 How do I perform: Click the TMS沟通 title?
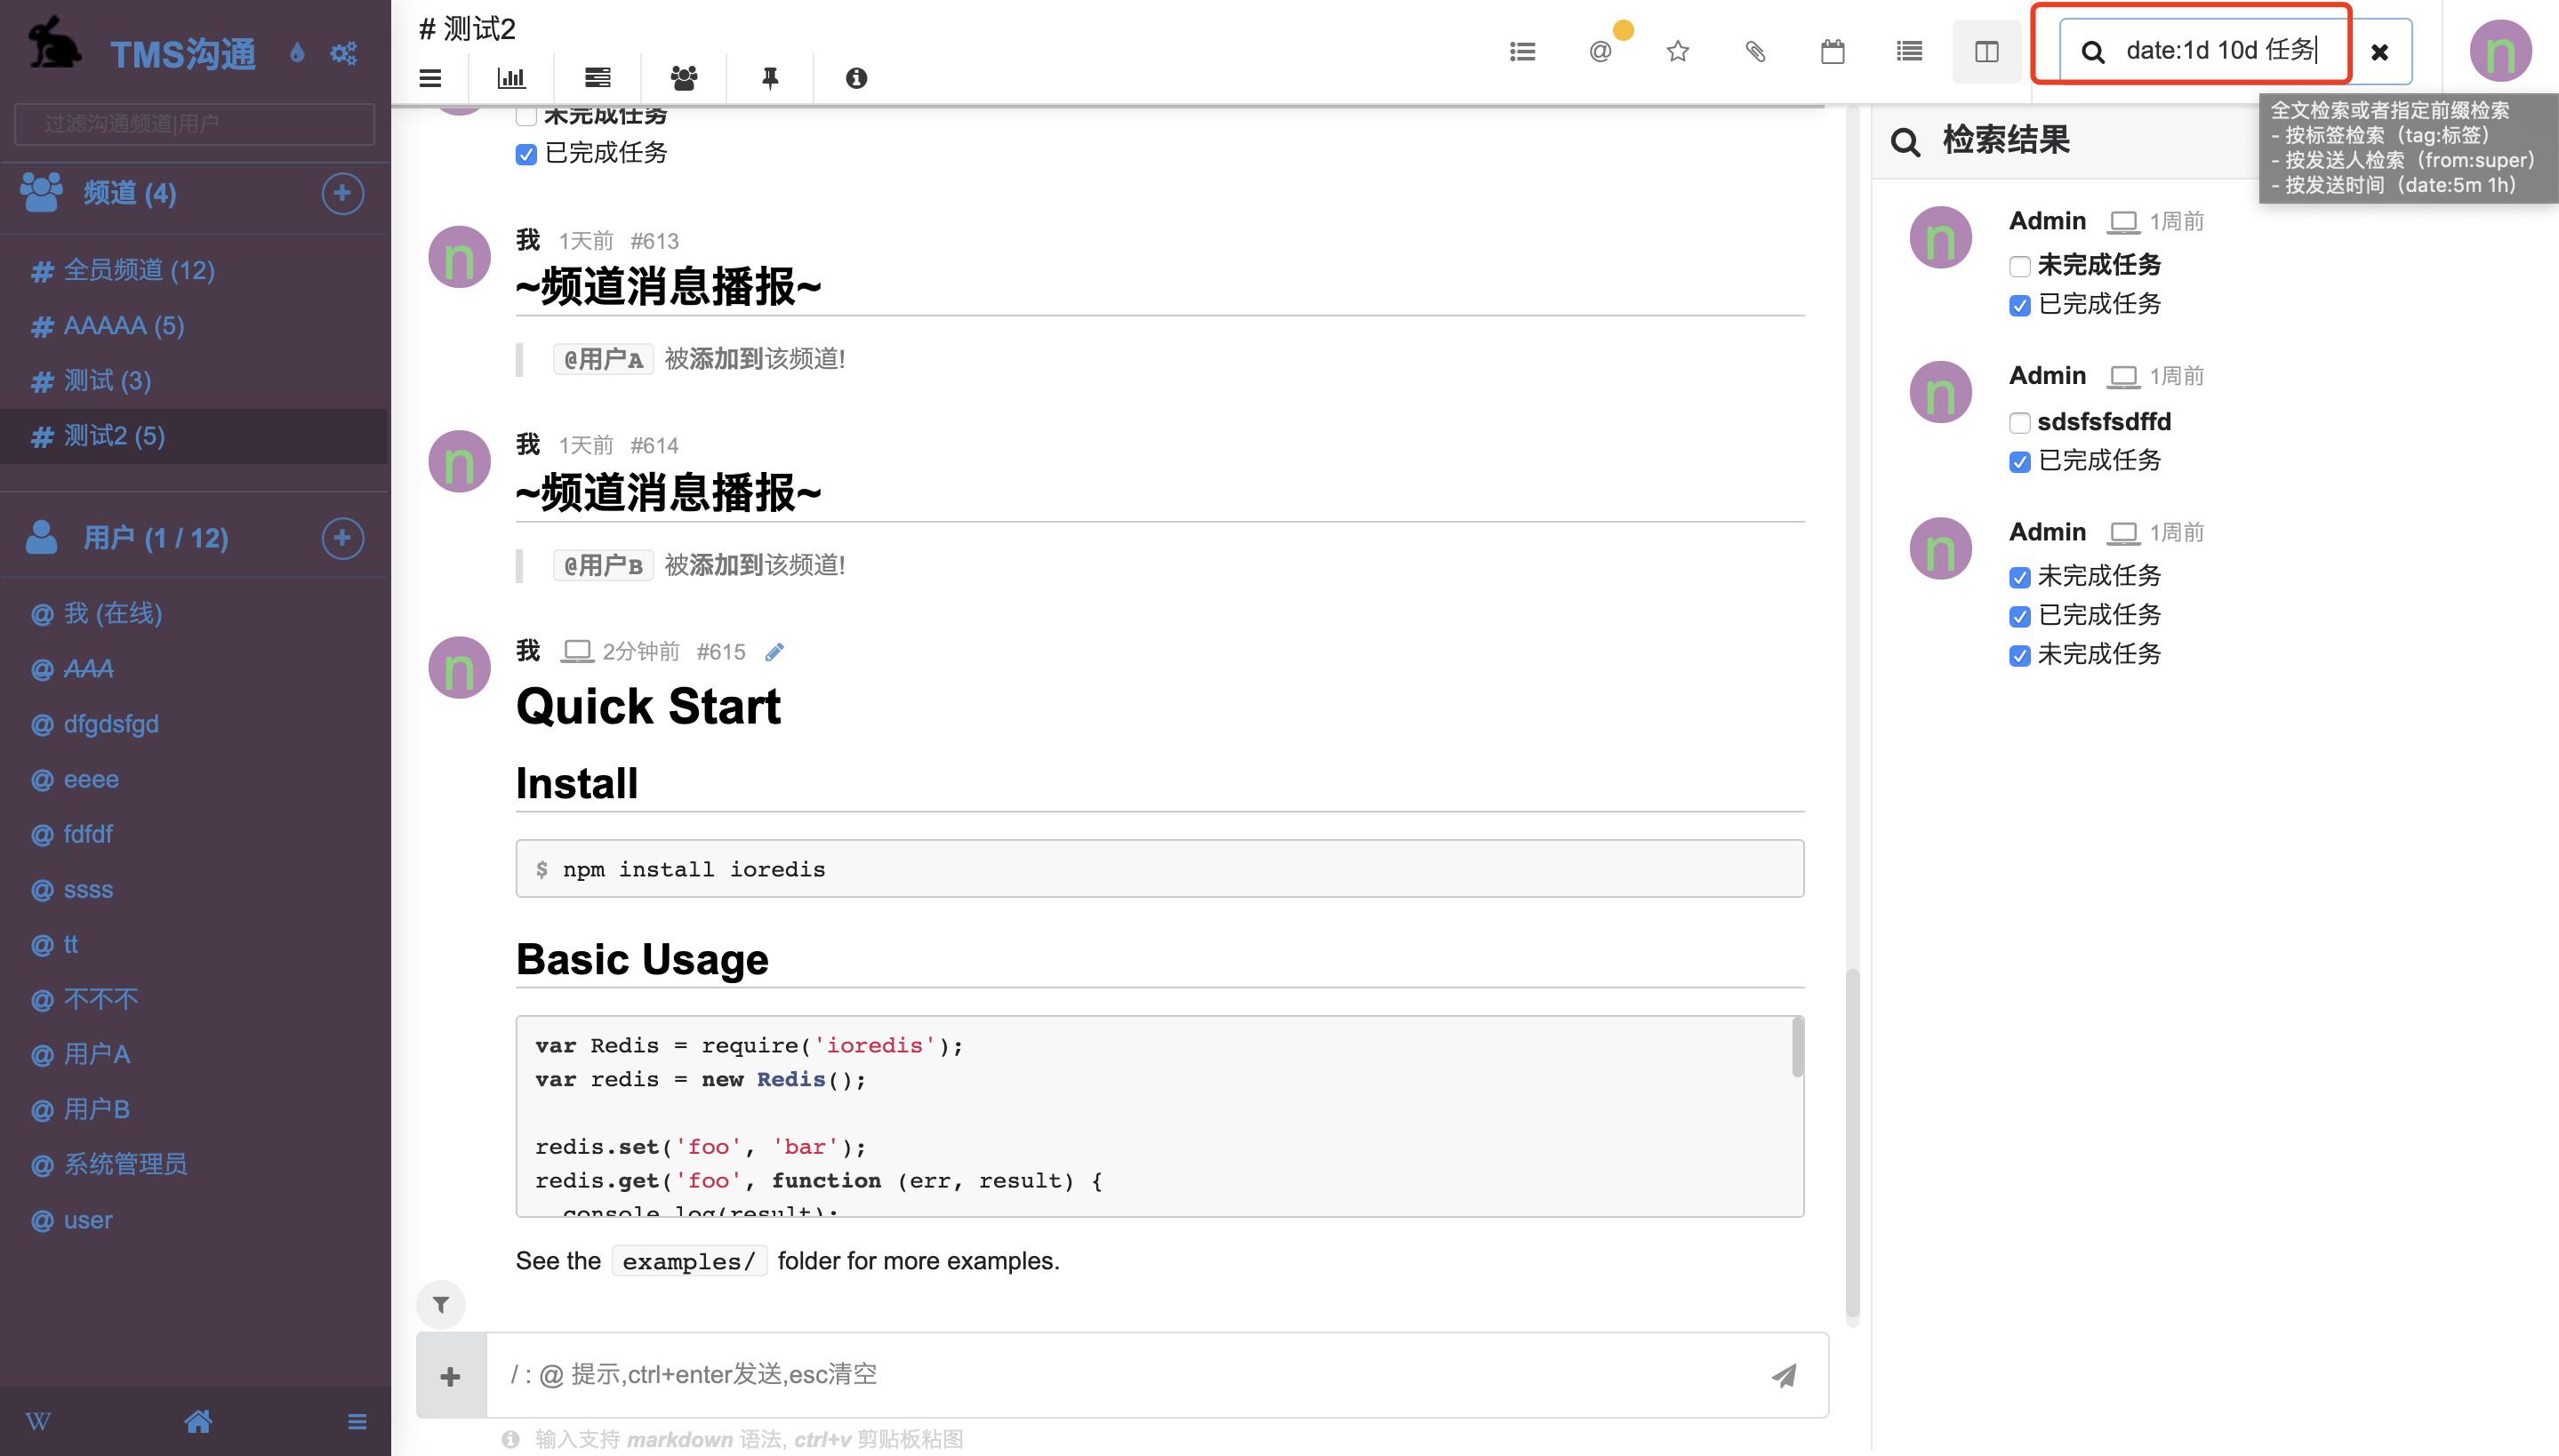[x=183, y=53]
